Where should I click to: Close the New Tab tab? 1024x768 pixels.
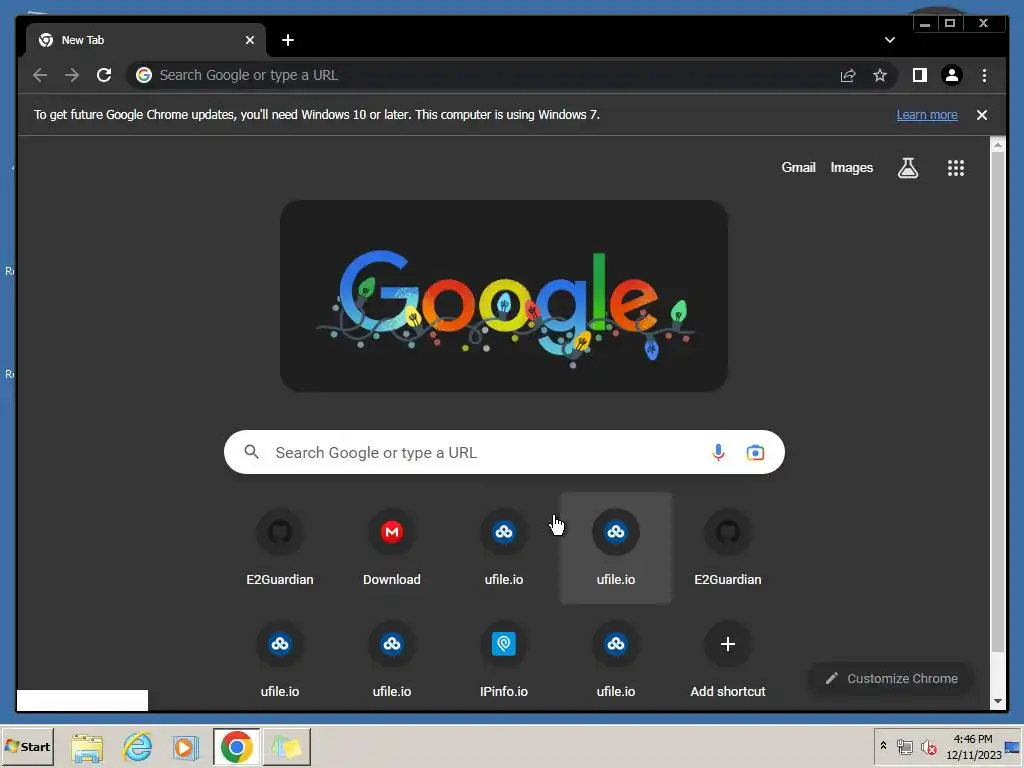pyautogui.click(x=249, y=40)
